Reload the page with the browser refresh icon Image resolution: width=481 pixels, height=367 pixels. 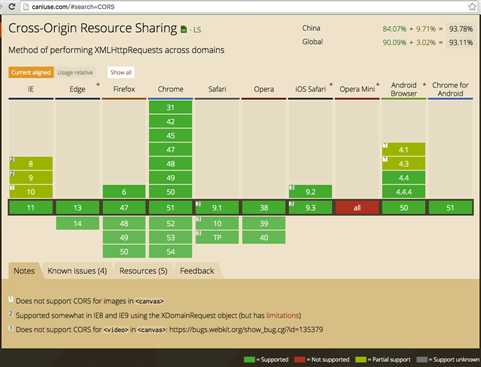pyautogui.click(x=12, y=7)
